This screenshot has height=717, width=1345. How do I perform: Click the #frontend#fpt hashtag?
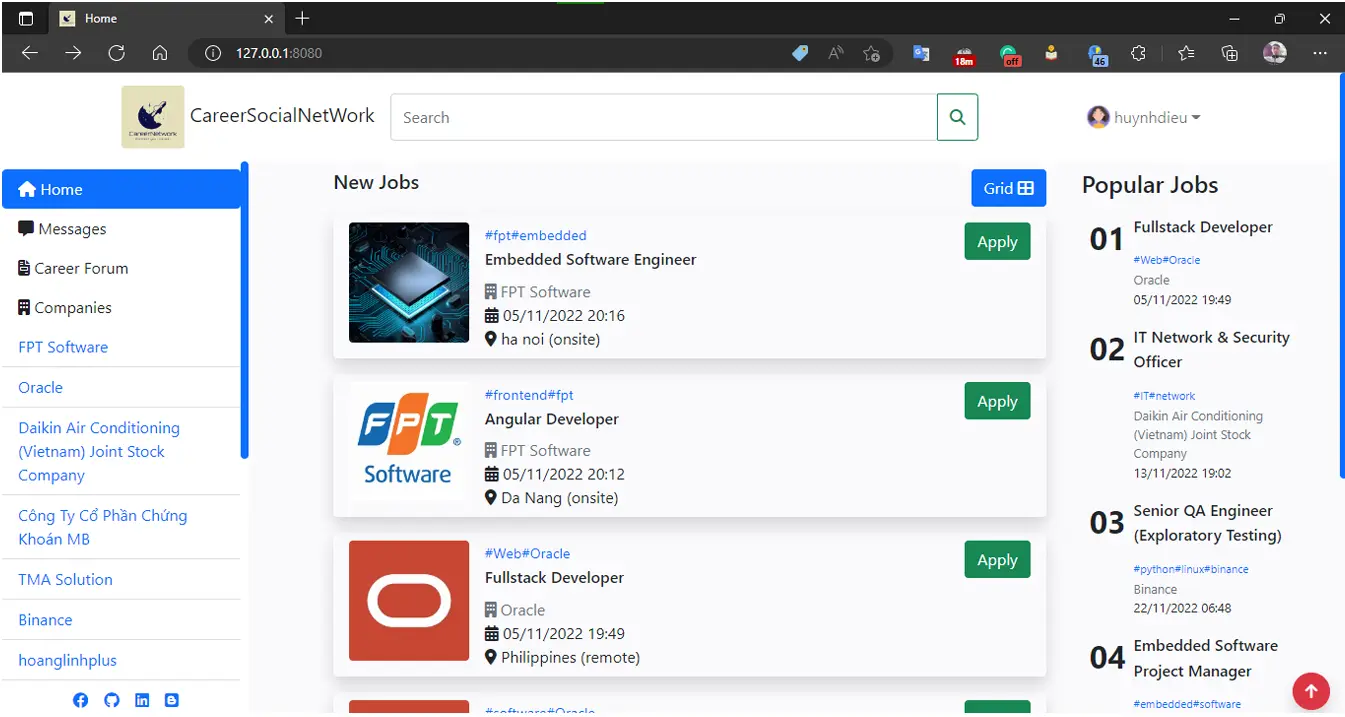click(x=529, y=395)
